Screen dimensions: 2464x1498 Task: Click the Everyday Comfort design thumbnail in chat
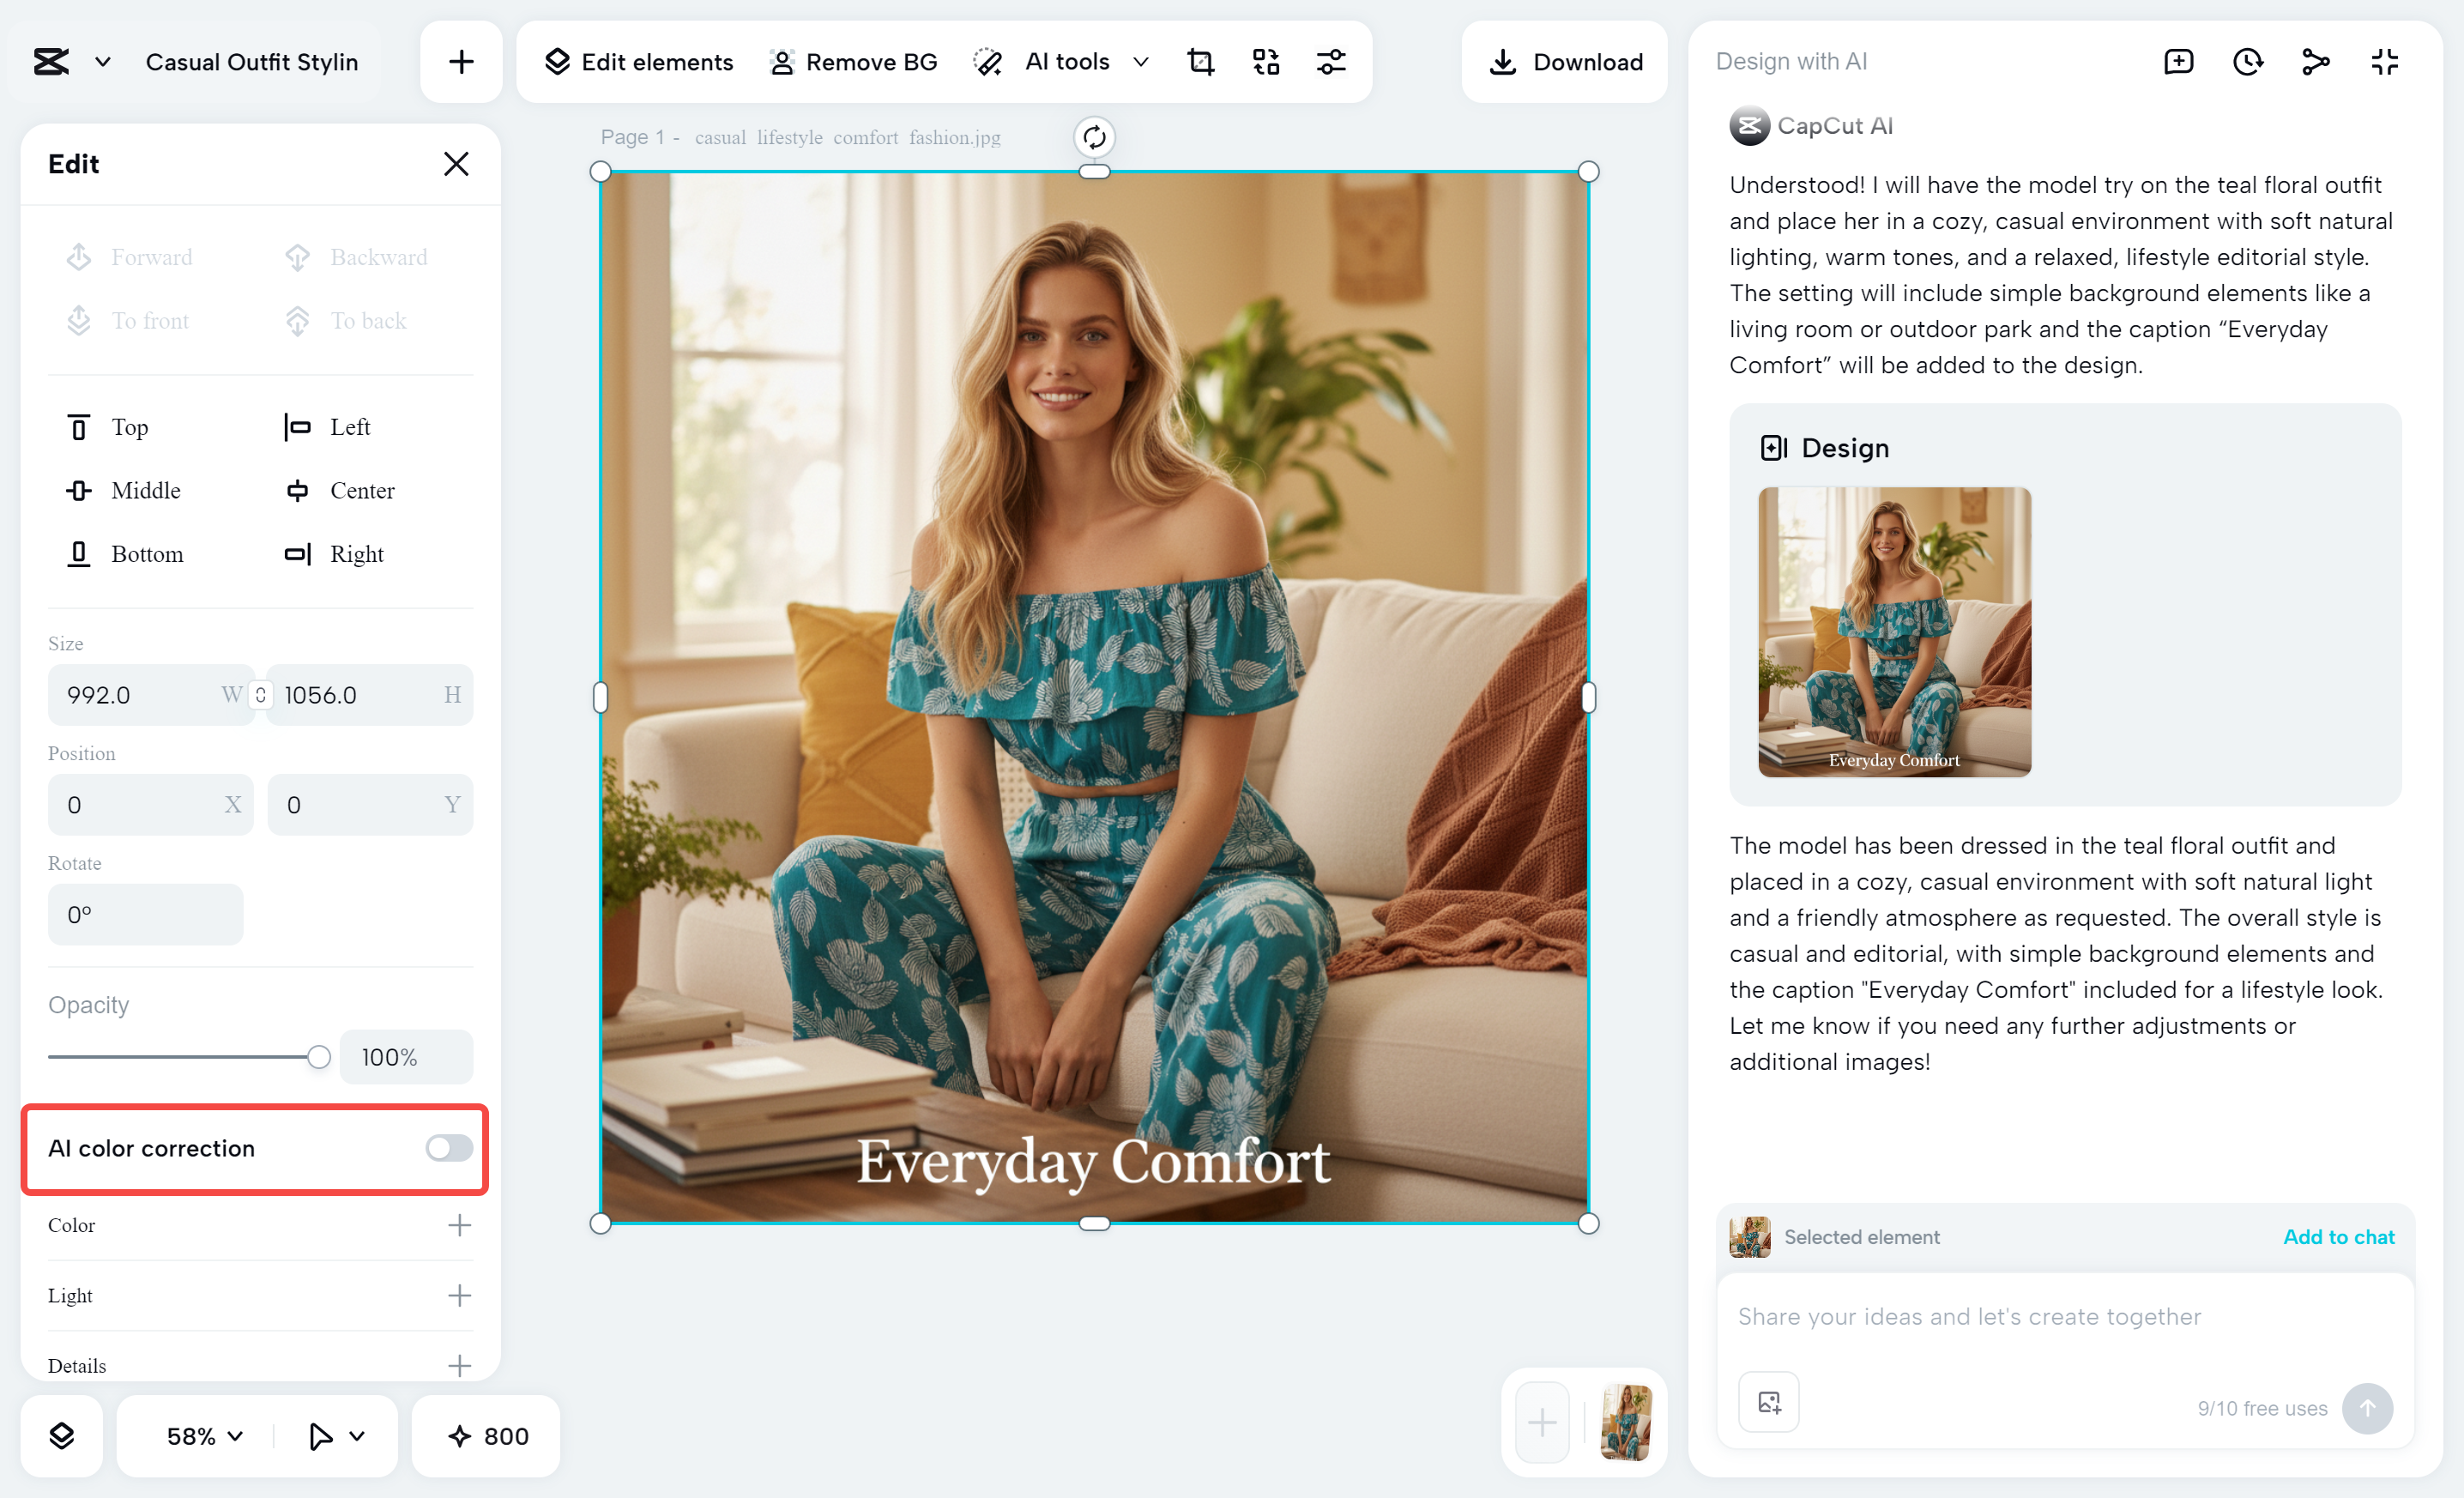coord(1894,632)
